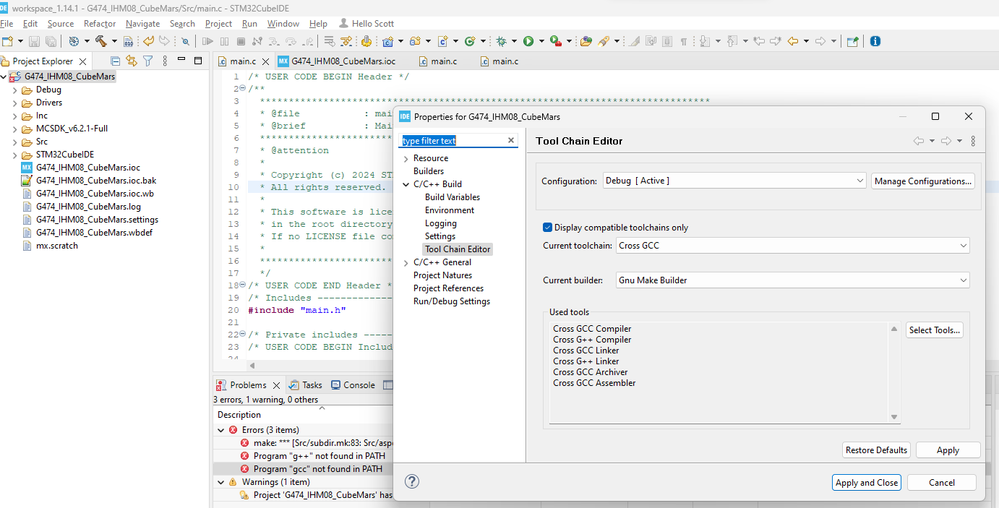Toggle Display compatible toolchains only checkbox
The width and height of the screenshot is (999, 508).
(x=547, y=227)
